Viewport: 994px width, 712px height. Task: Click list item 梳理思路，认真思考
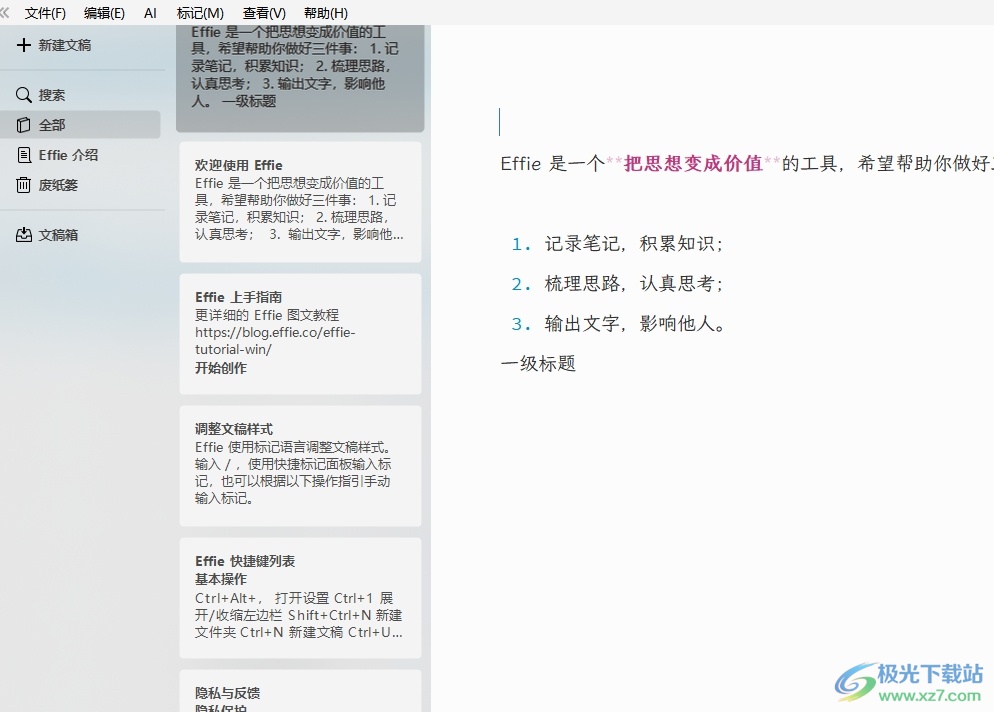coord(633,283)
